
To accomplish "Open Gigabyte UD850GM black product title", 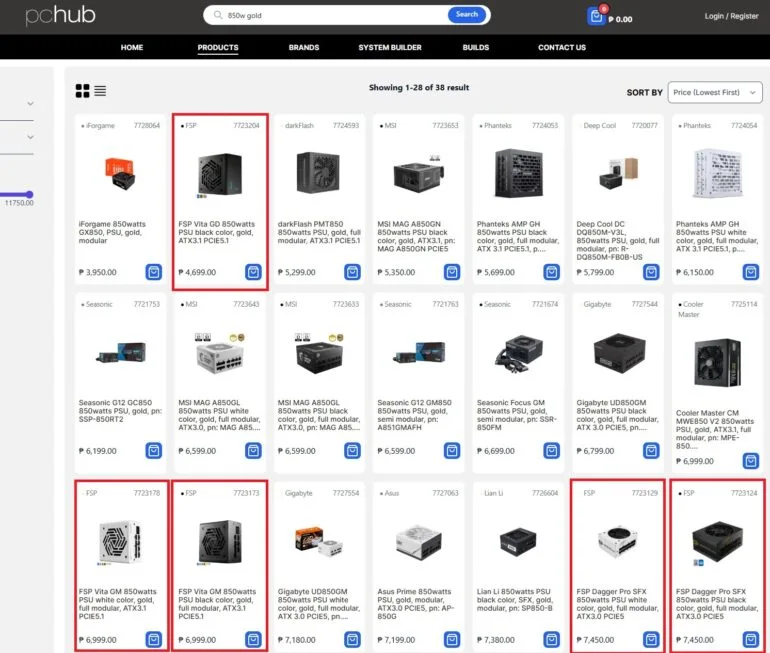I will coord(618,415).
